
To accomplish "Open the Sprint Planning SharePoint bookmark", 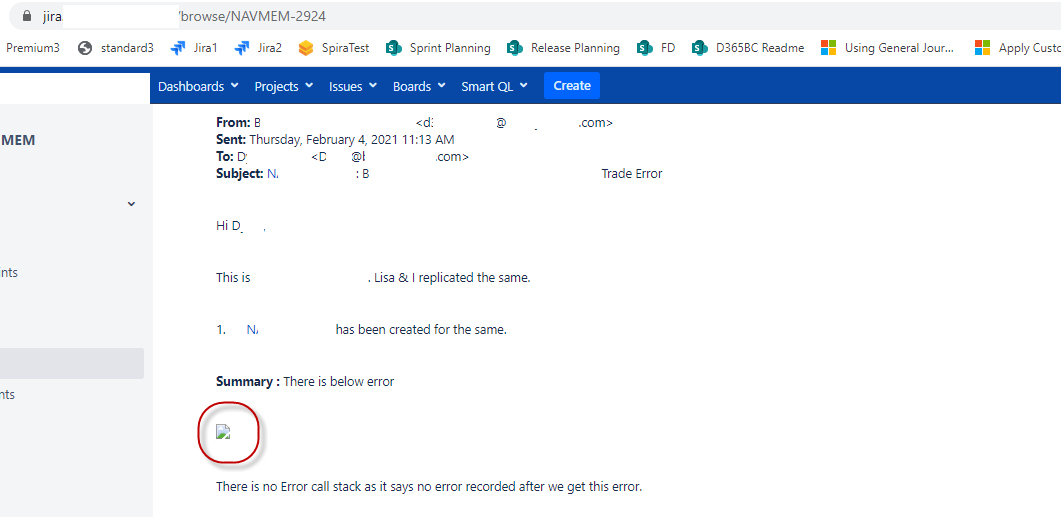I will click(438, 48).
